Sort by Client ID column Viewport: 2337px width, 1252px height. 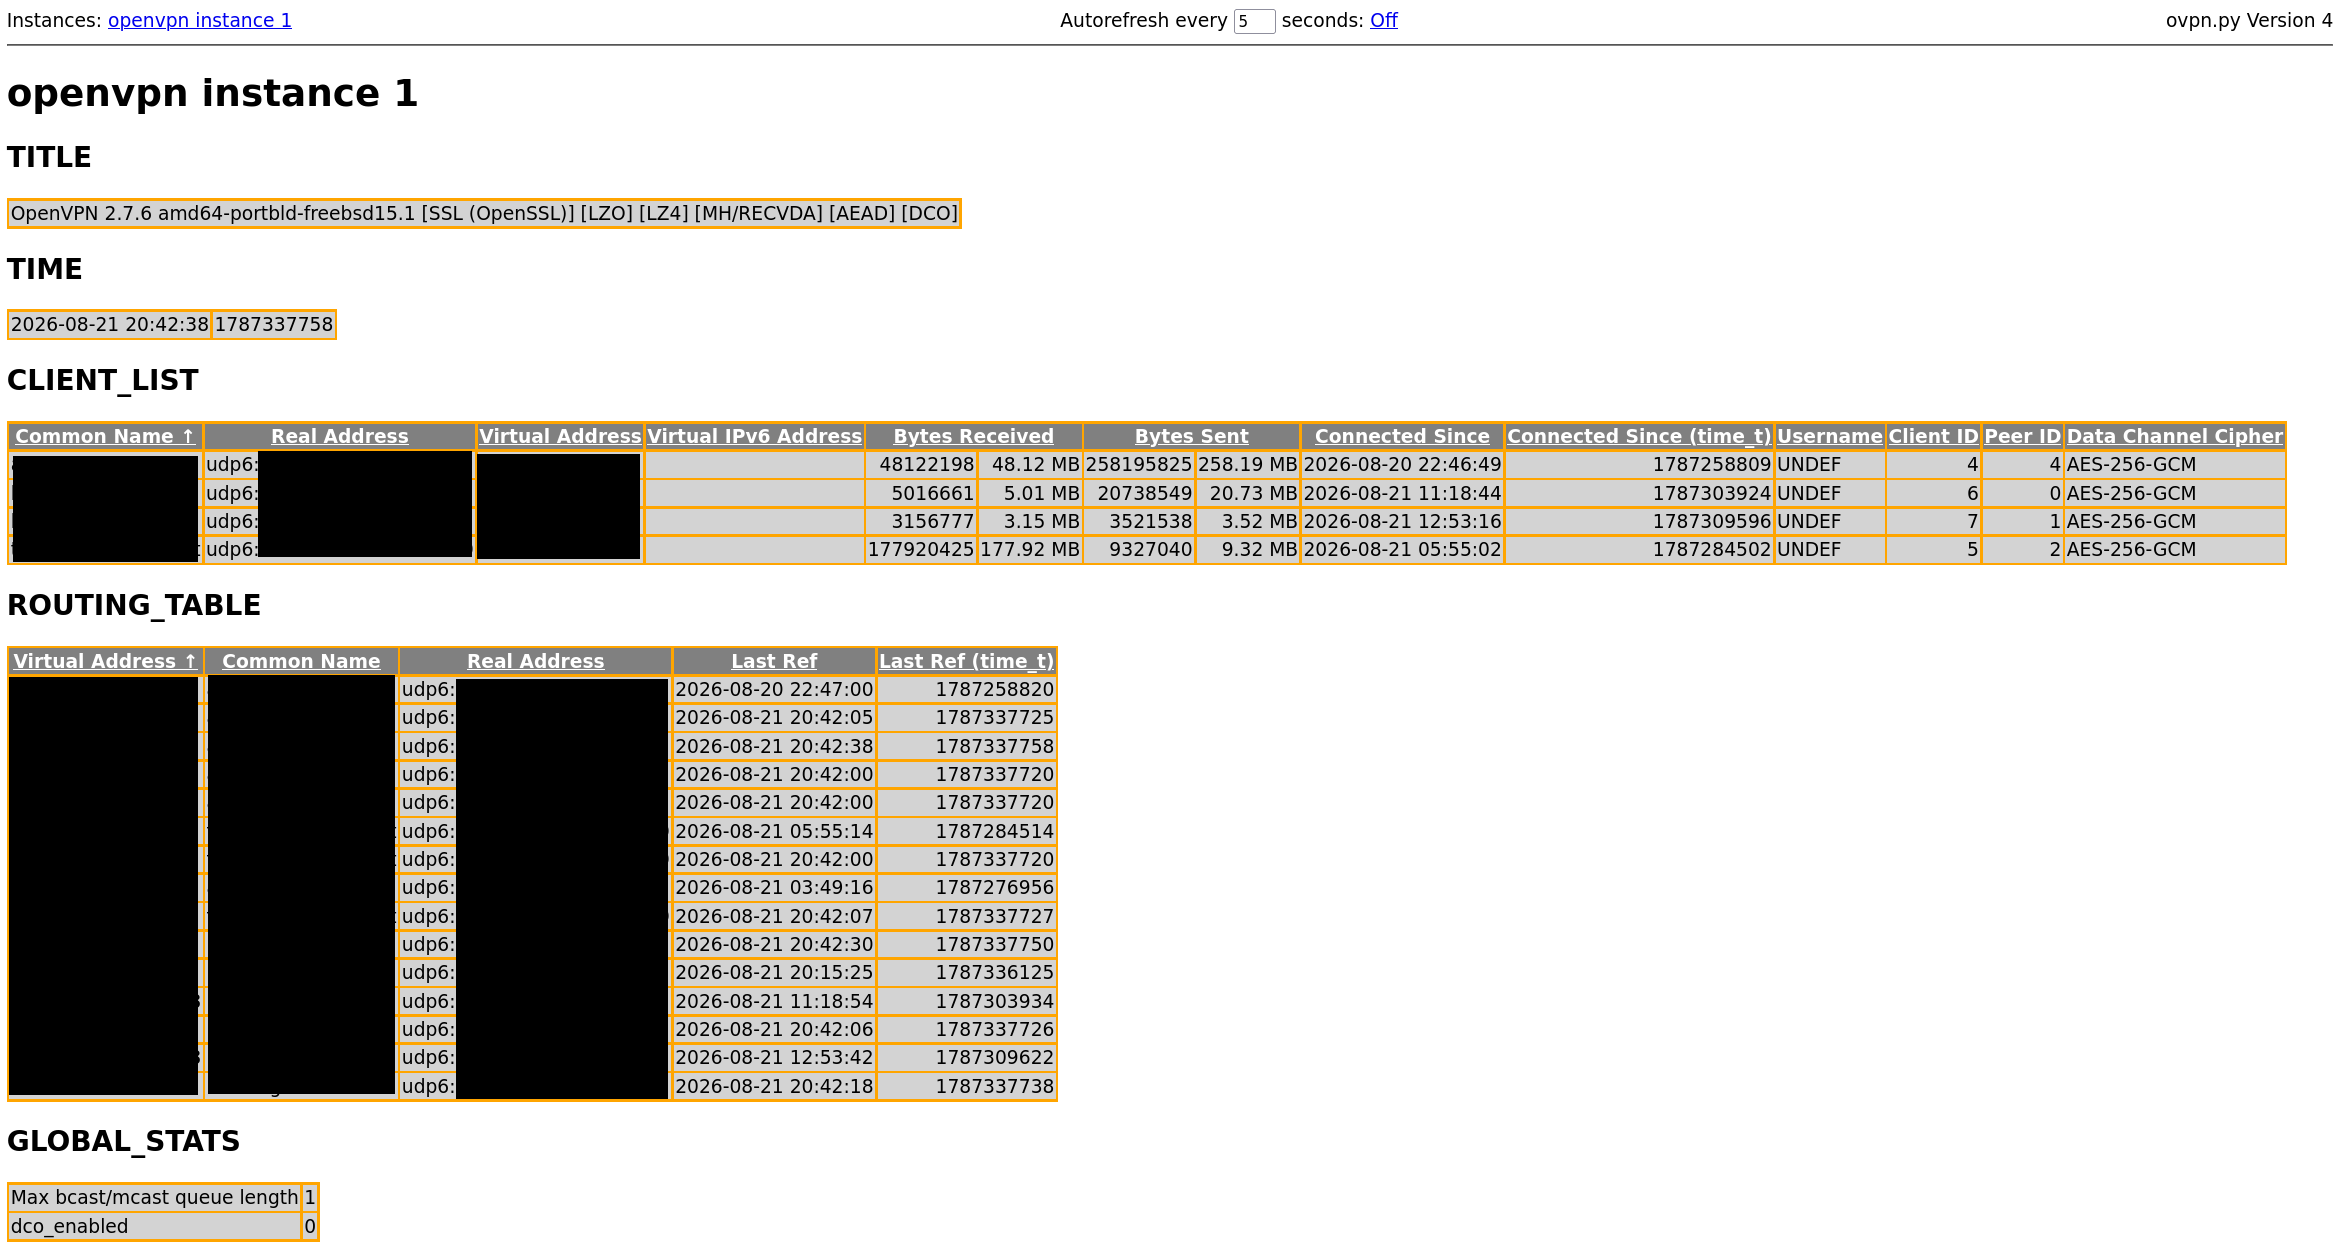click(1933, 437)
